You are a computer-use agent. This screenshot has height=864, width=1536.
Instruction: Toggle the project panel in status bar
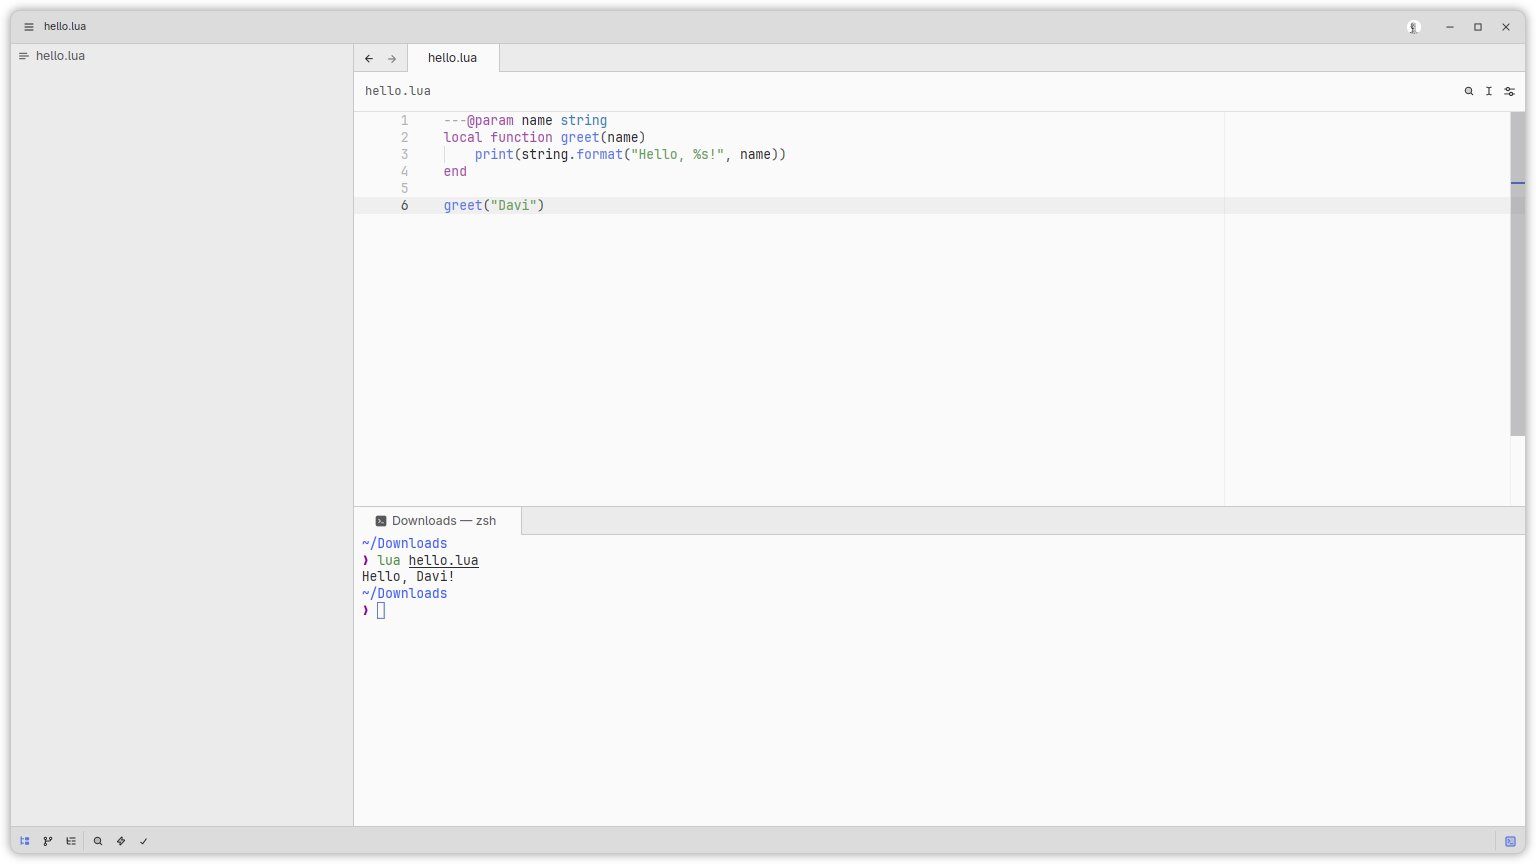[x=25, y=841]
